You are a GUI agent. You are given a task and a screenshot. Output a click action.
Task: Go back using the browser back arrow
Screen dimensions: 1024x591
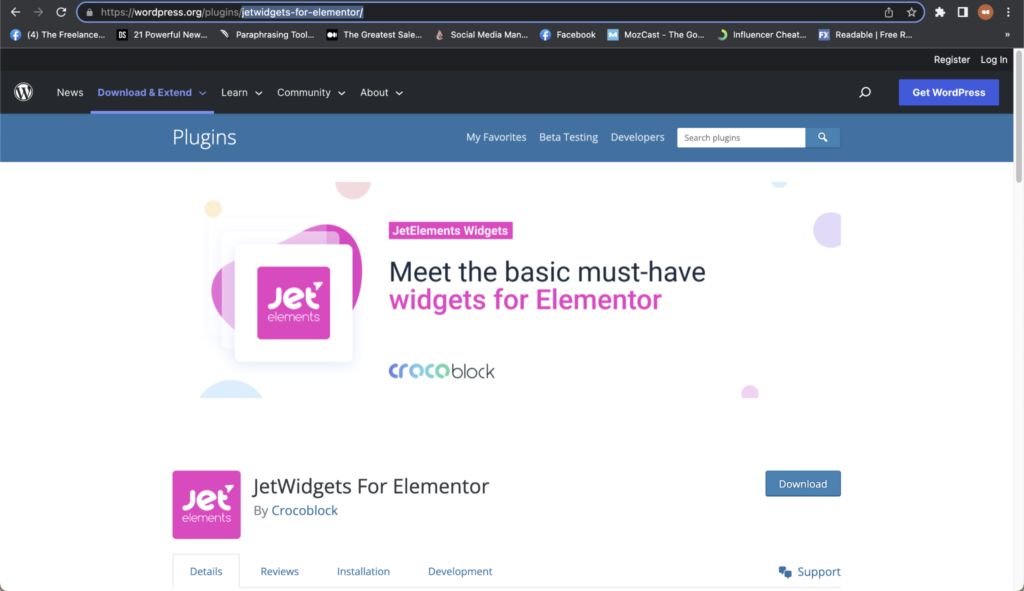[15, 12]
